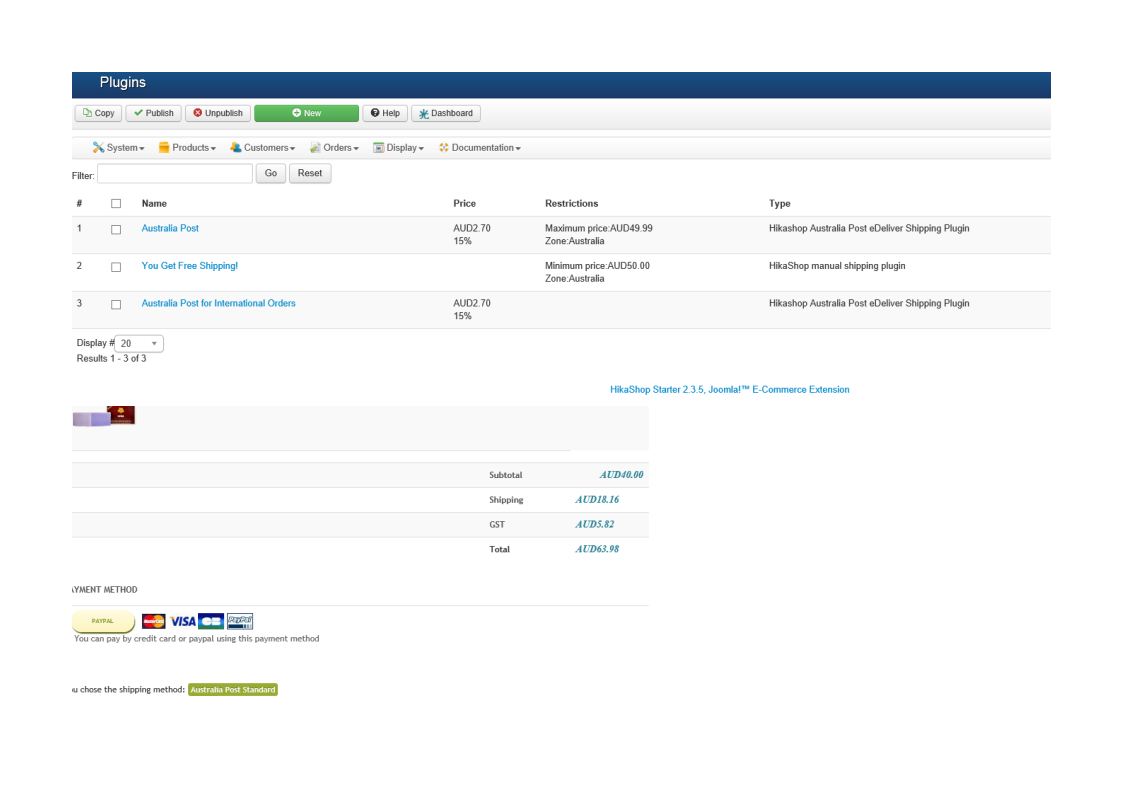This screenshot has height=793, width=1122.
Task: Click the GST amount AUD5.82
Action: tap(595, 525)
